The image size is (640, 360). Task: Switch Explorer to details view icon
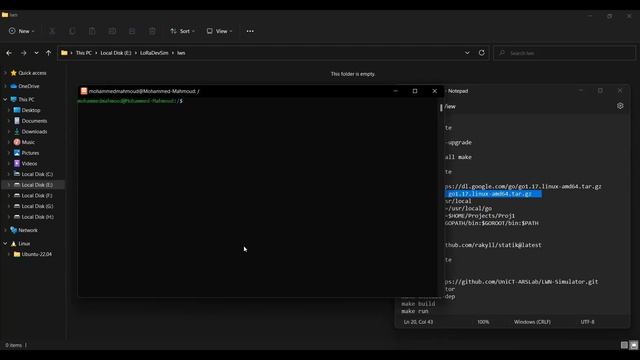[624, 345]
